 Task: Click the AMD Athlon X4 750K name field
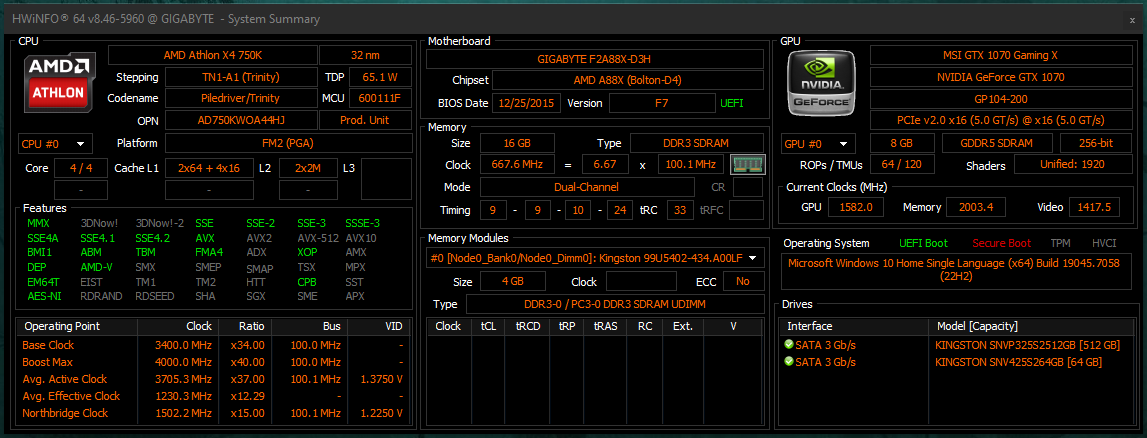pos(213,55)
